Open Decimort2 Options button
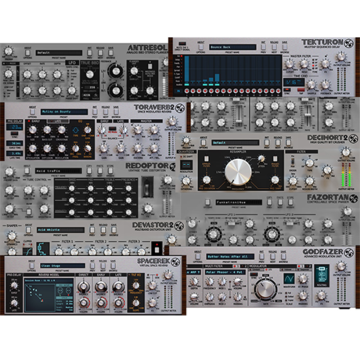360x360 pixels. point(203,142)
